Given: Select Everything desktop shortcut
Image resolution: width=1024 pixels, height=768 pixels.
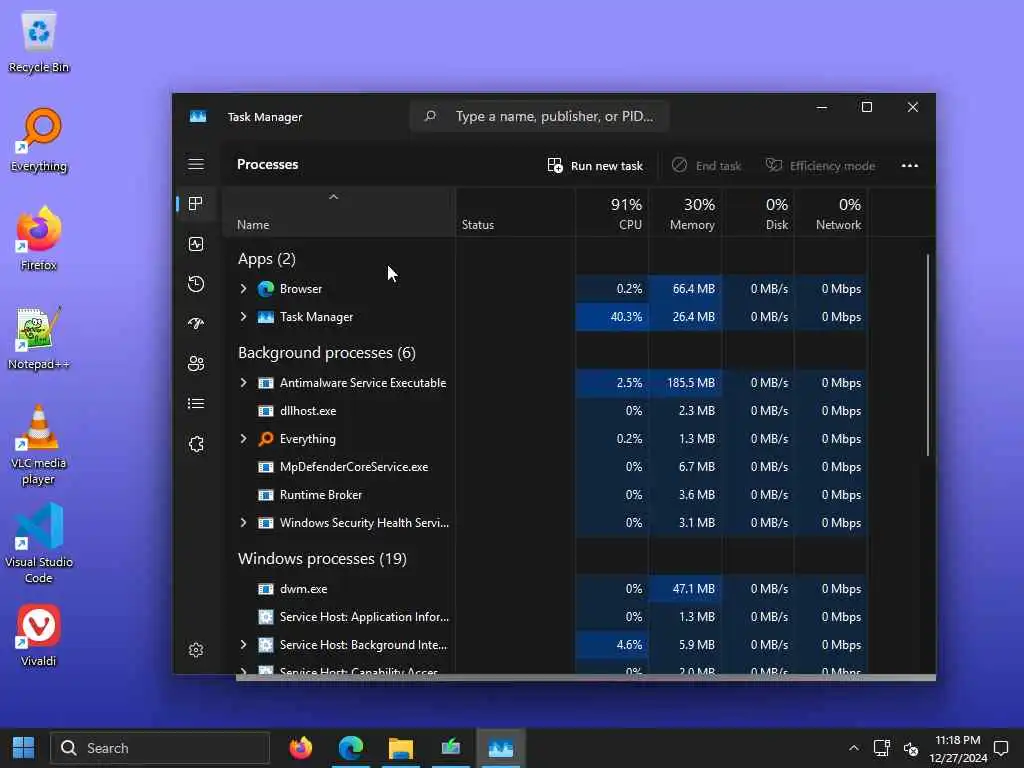Looking at the screenshot, I should (39, 140).
